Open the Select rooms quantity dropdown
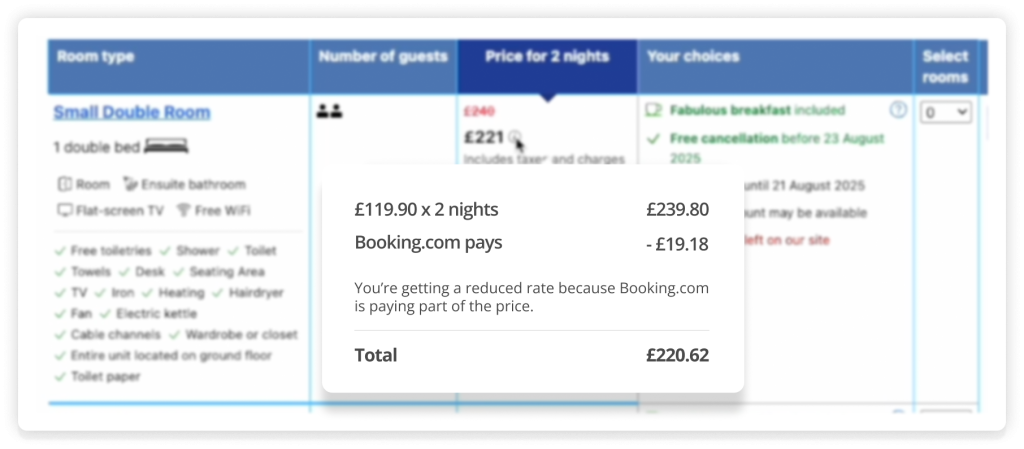This screenshot has width=1024, height=449. 946,113
